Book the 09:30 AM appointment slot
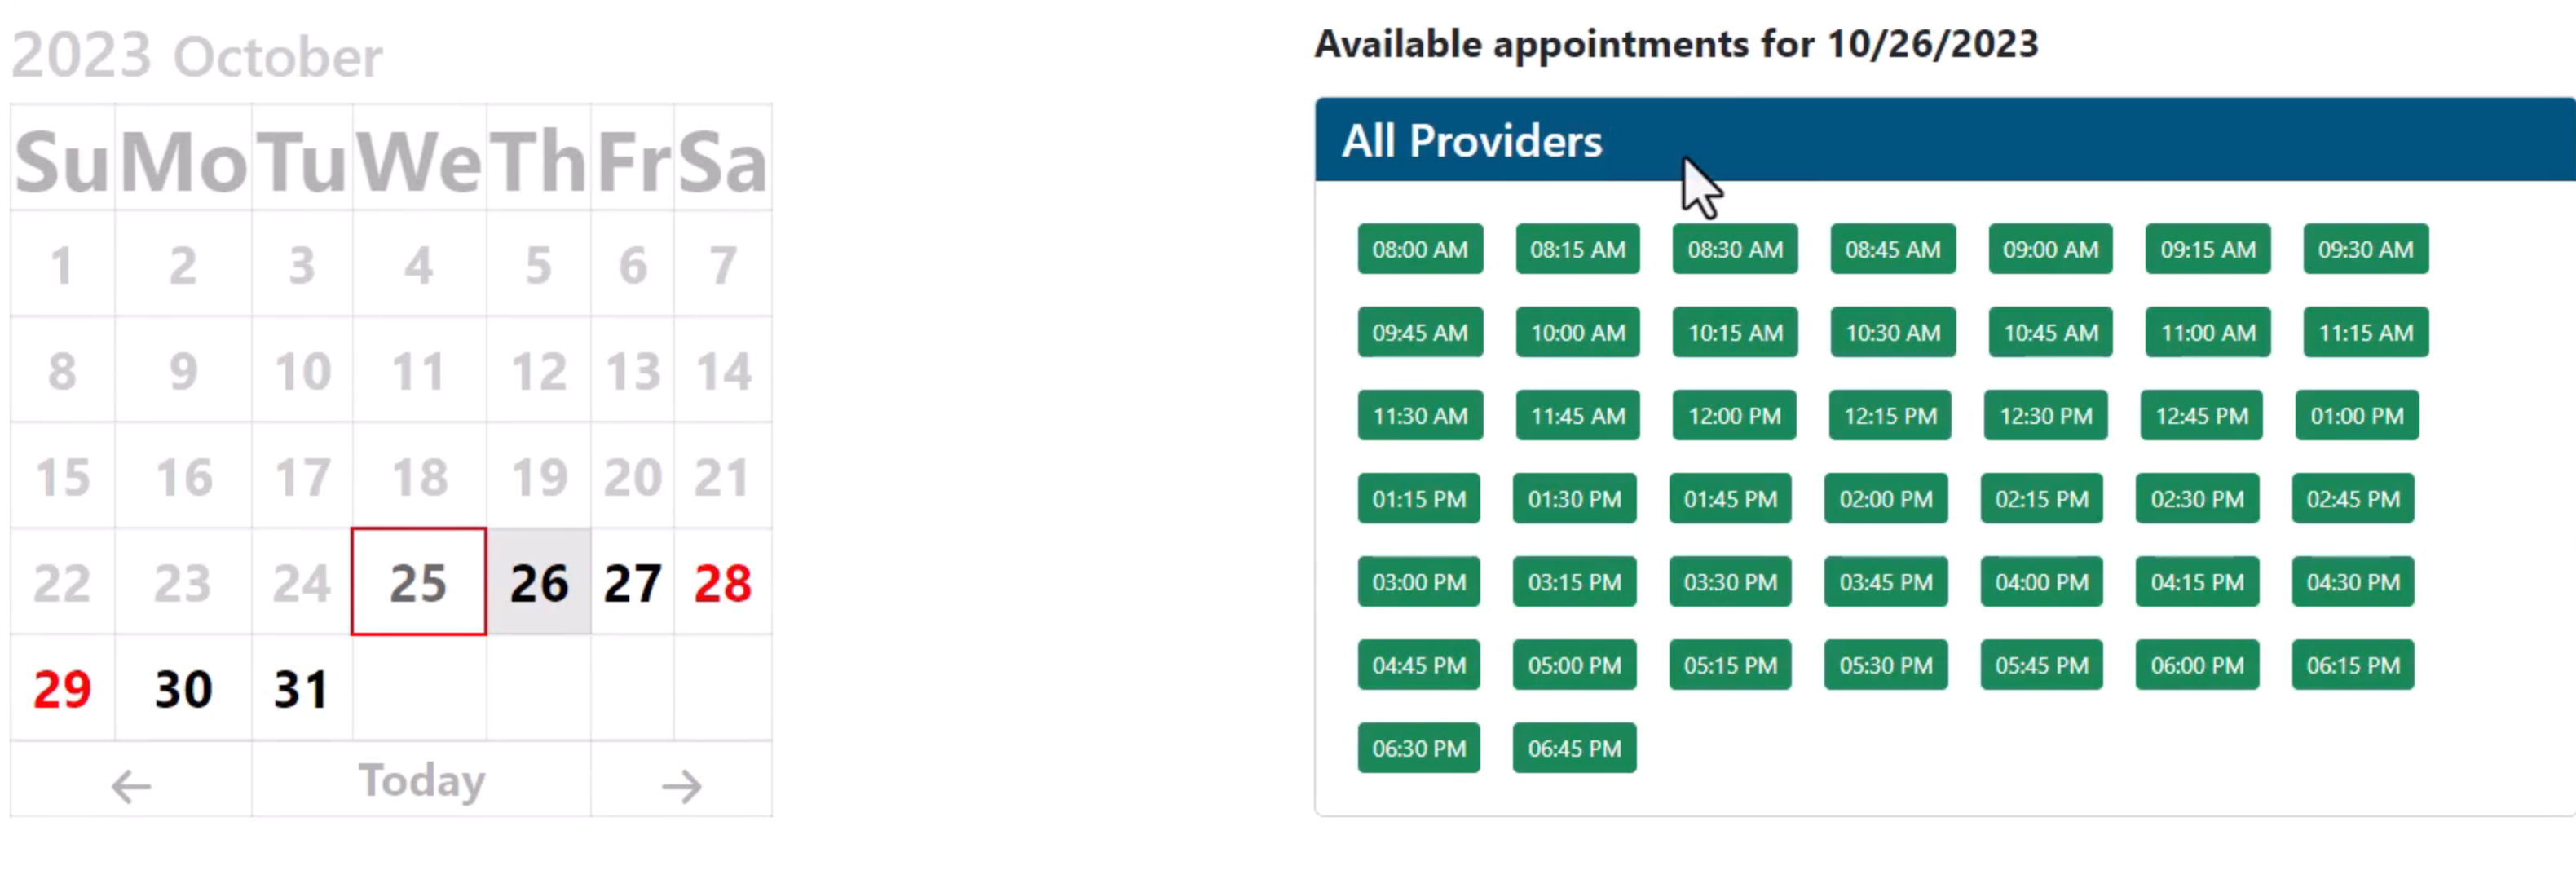The width and height of the screenshot is (2576, 879). [2365, 249]
